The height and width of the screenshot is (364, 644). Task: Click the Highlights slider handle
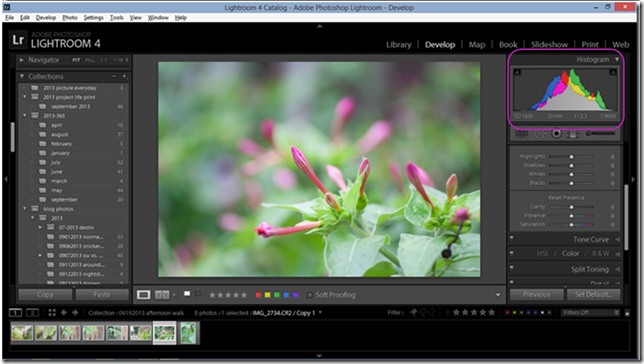pyautogui.click(x=571, y=157)
